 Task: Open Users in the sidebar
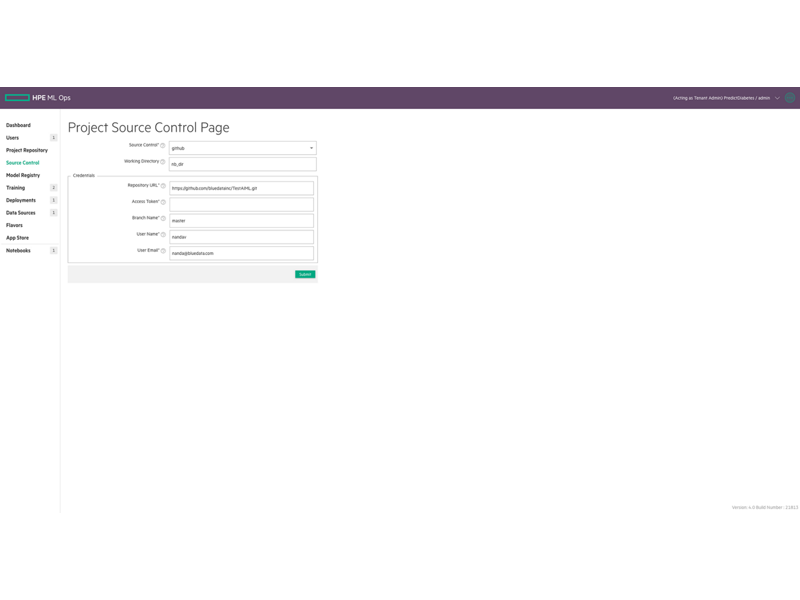click(12, 138)
